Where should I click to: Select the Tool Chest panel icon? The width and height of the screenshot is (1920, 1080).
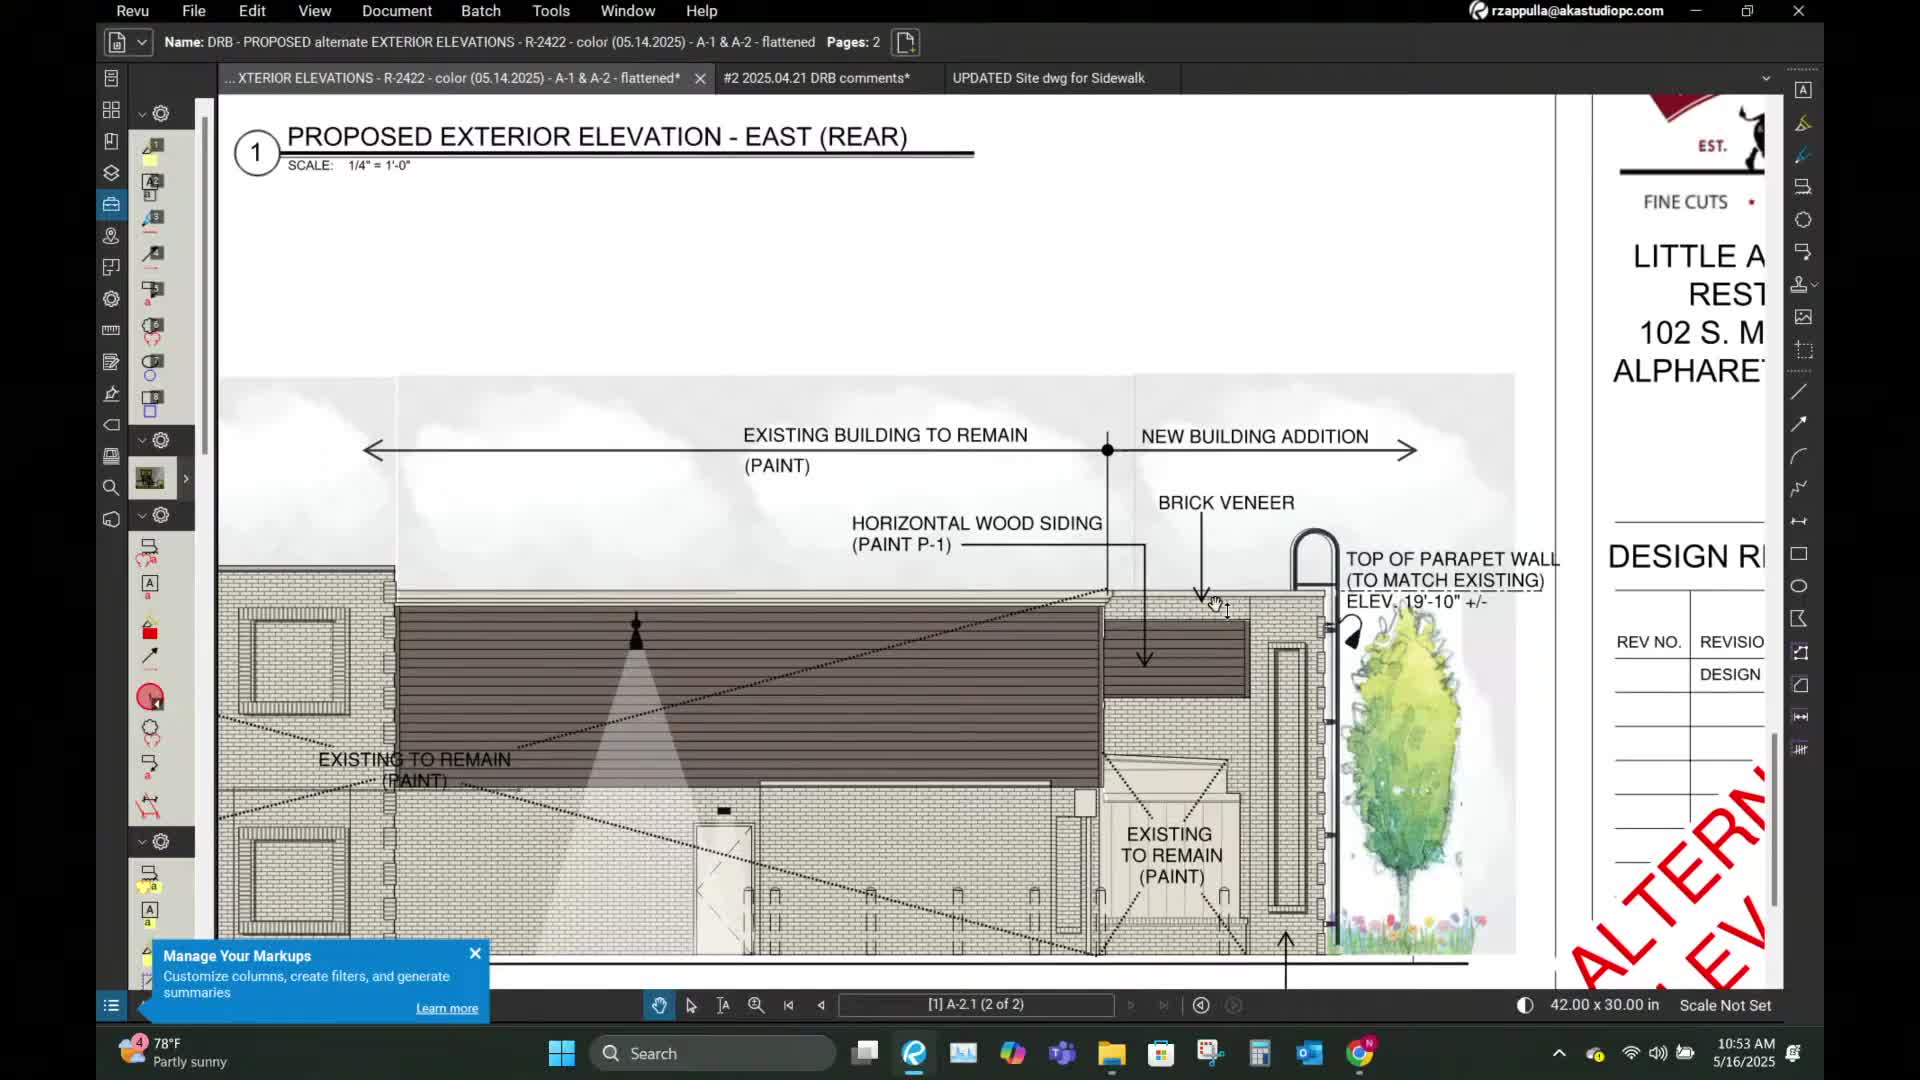click(111, 204)
